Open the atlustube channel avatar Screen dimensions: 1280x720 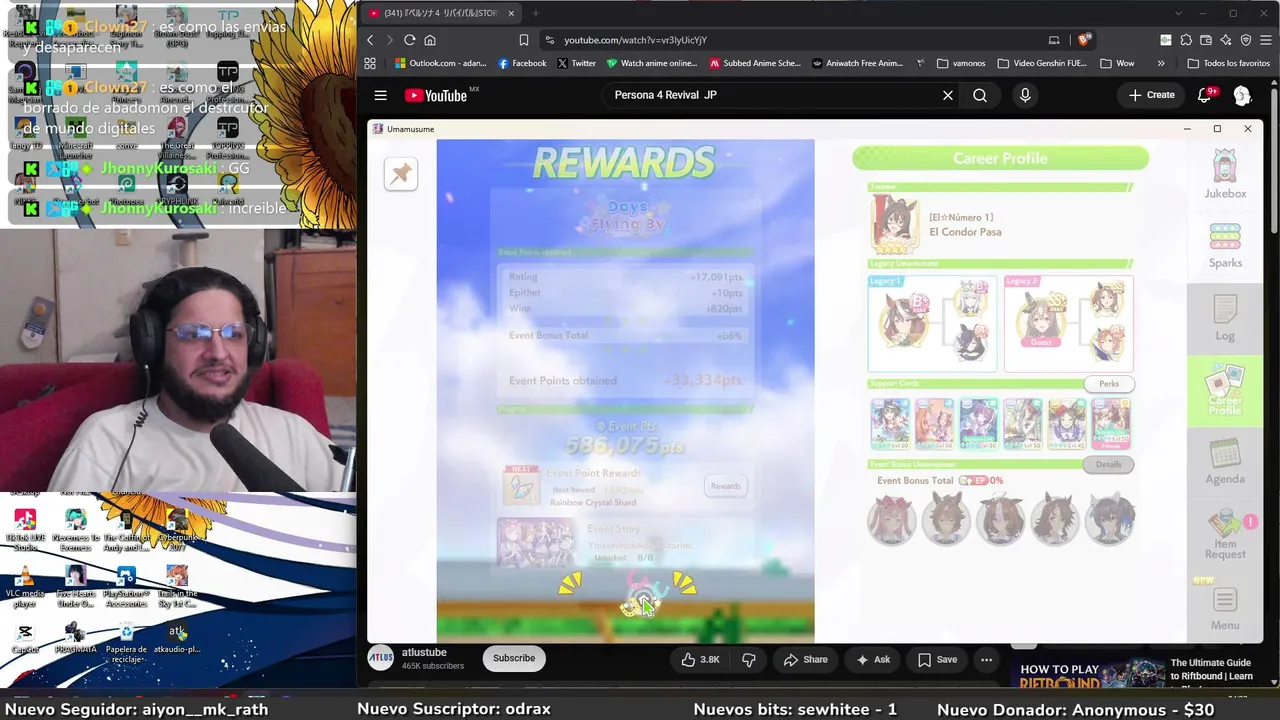coord(381,658)
